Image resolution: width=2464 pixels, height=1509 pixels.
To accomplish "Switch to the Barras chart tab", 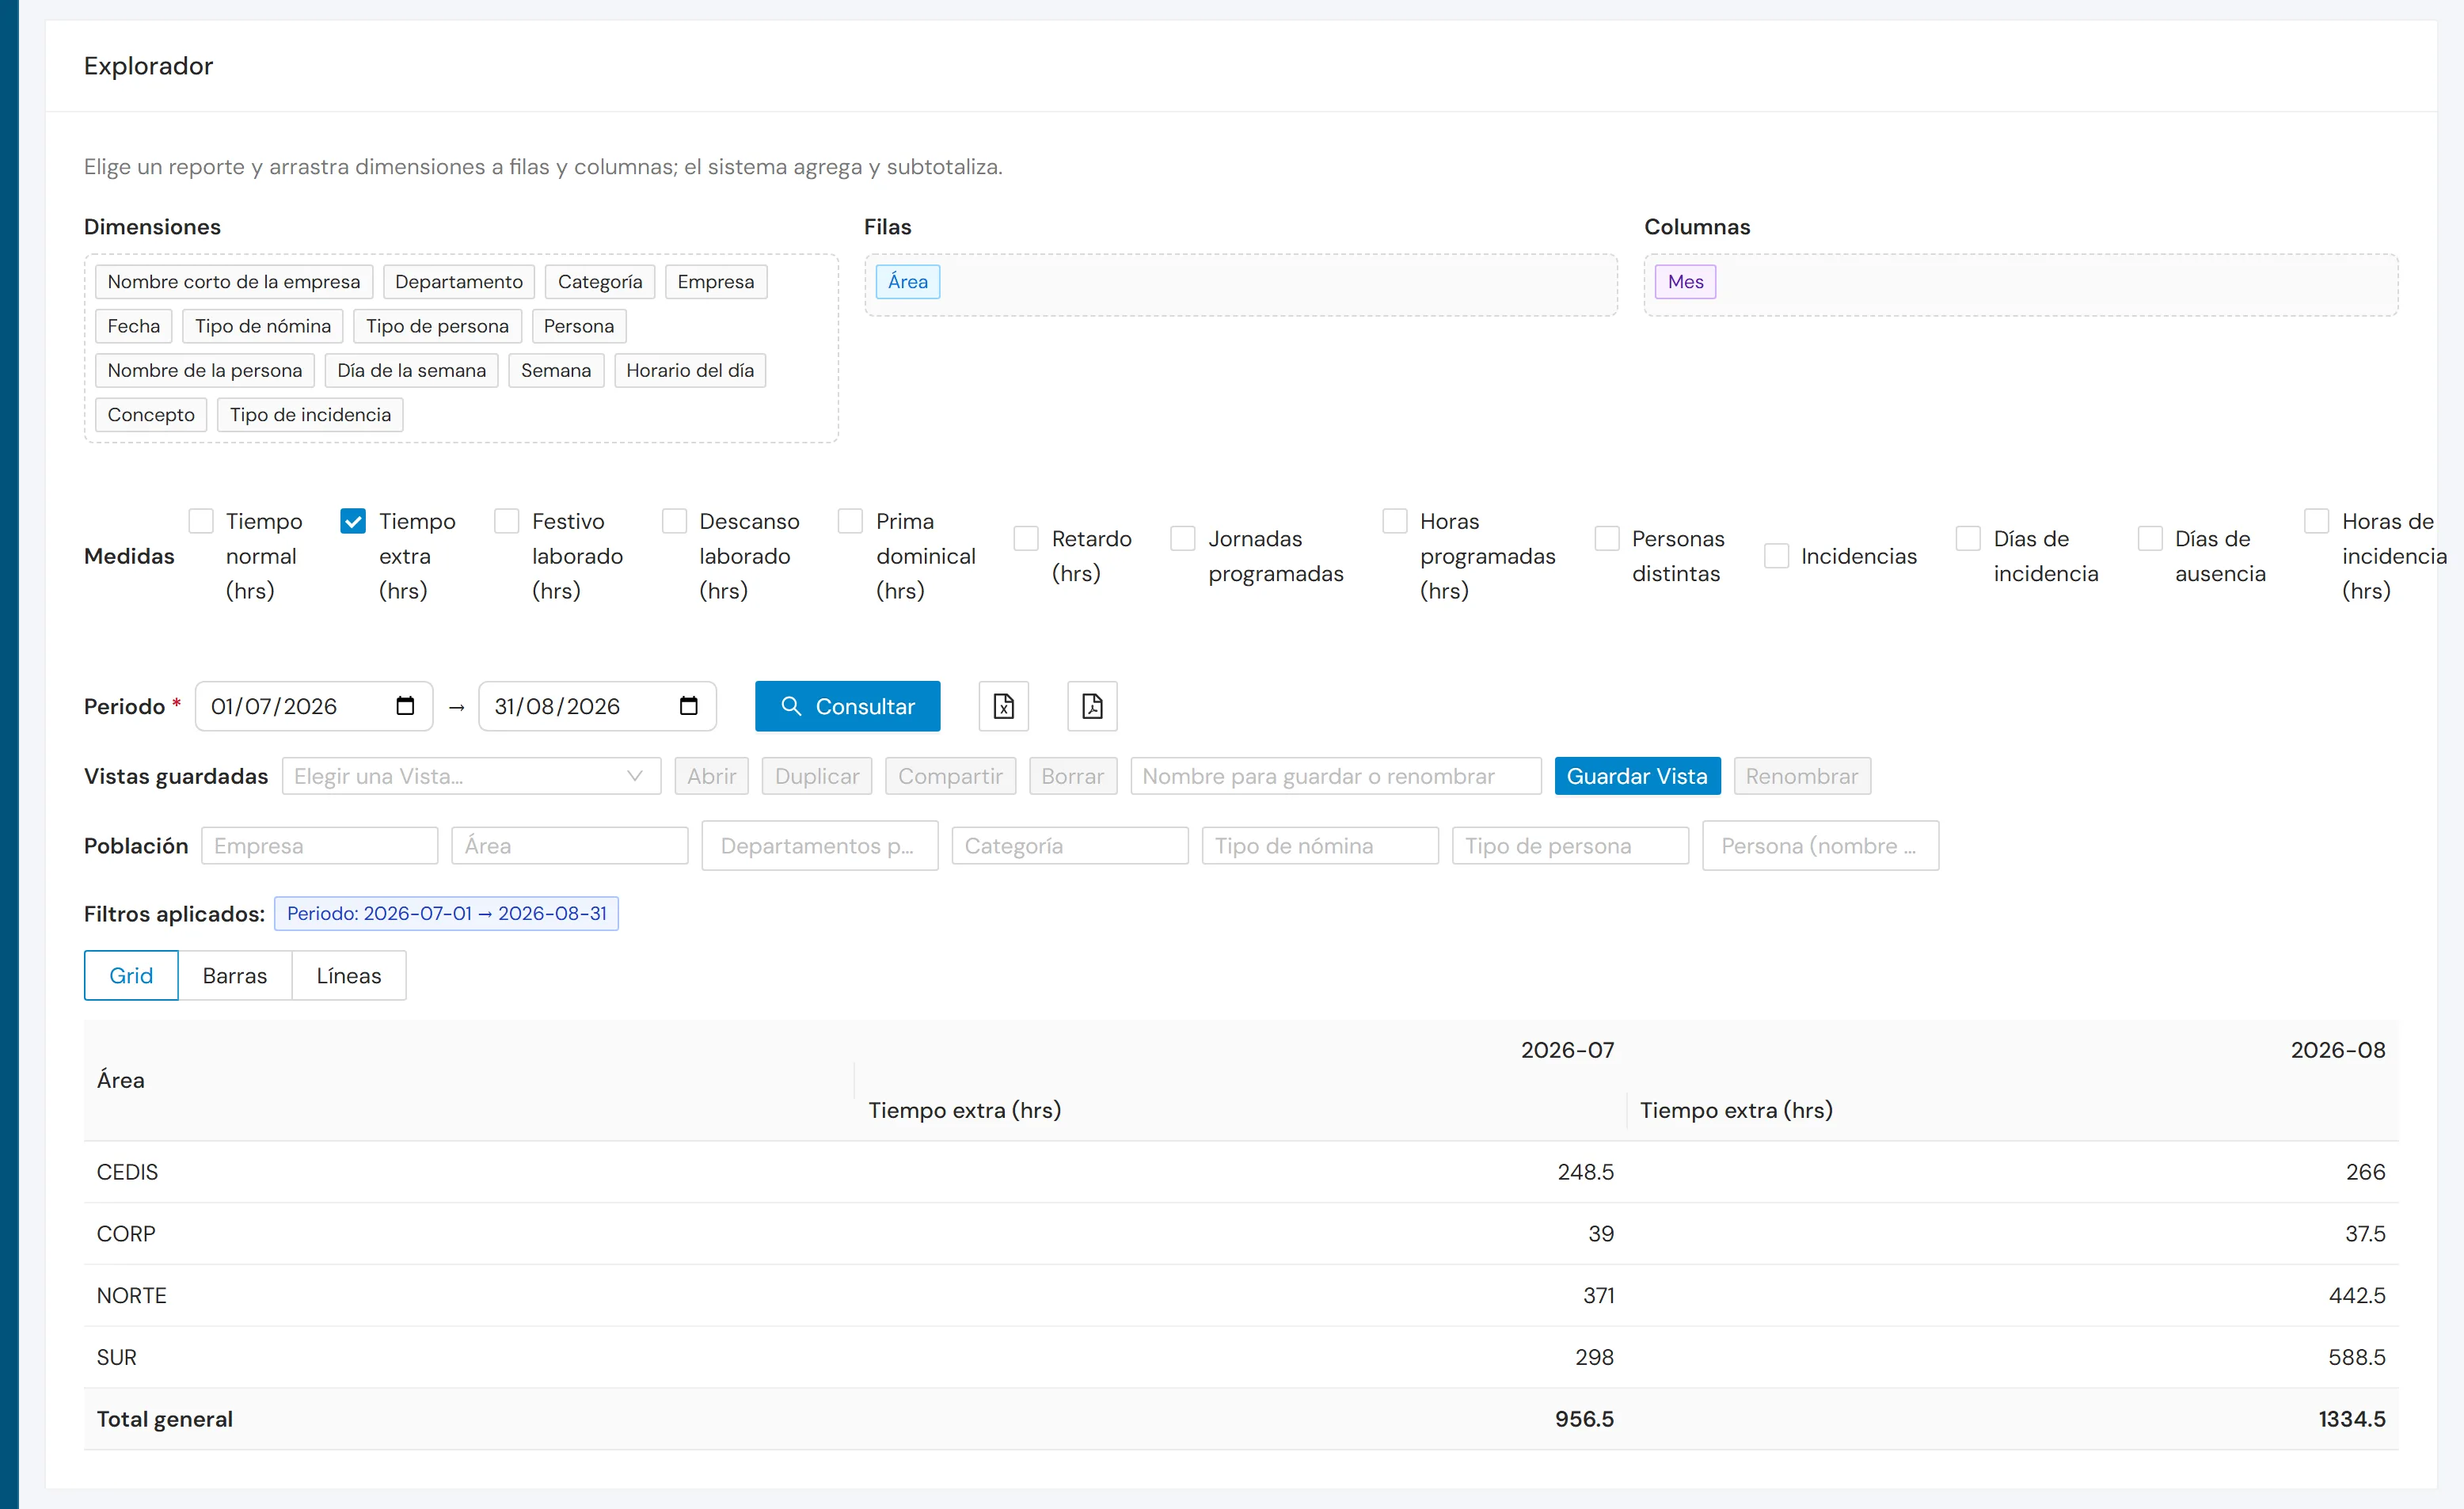I will pyautogui.click(x=235, y=975).
